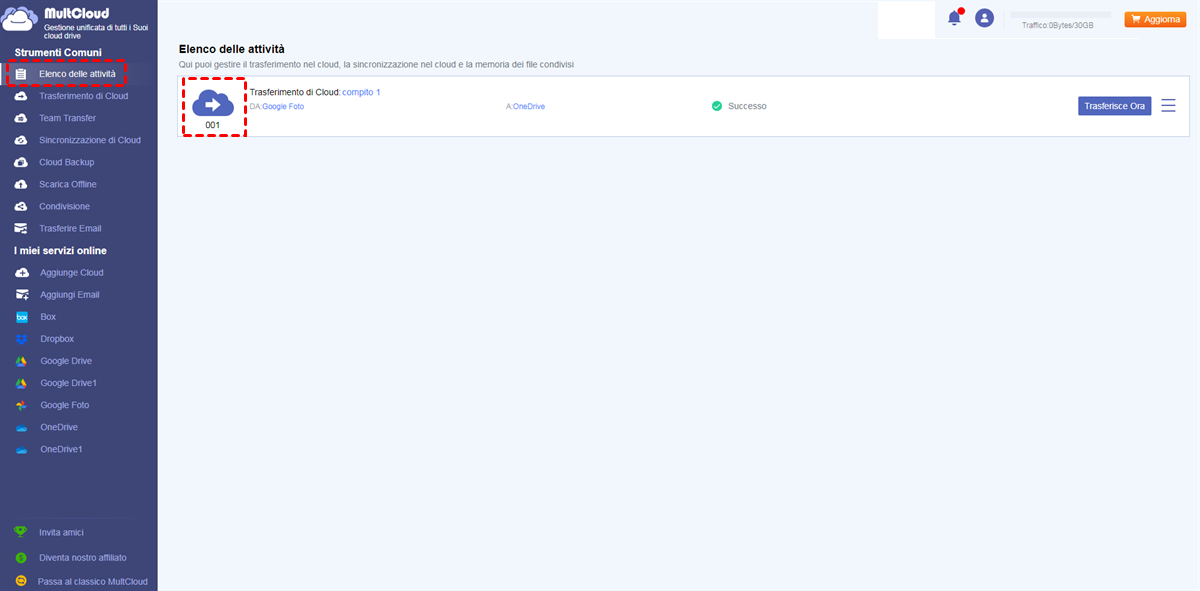Click the Team Transfer cloud icon
This screenshot has height=591, width=1200.
tap(21, 118)
